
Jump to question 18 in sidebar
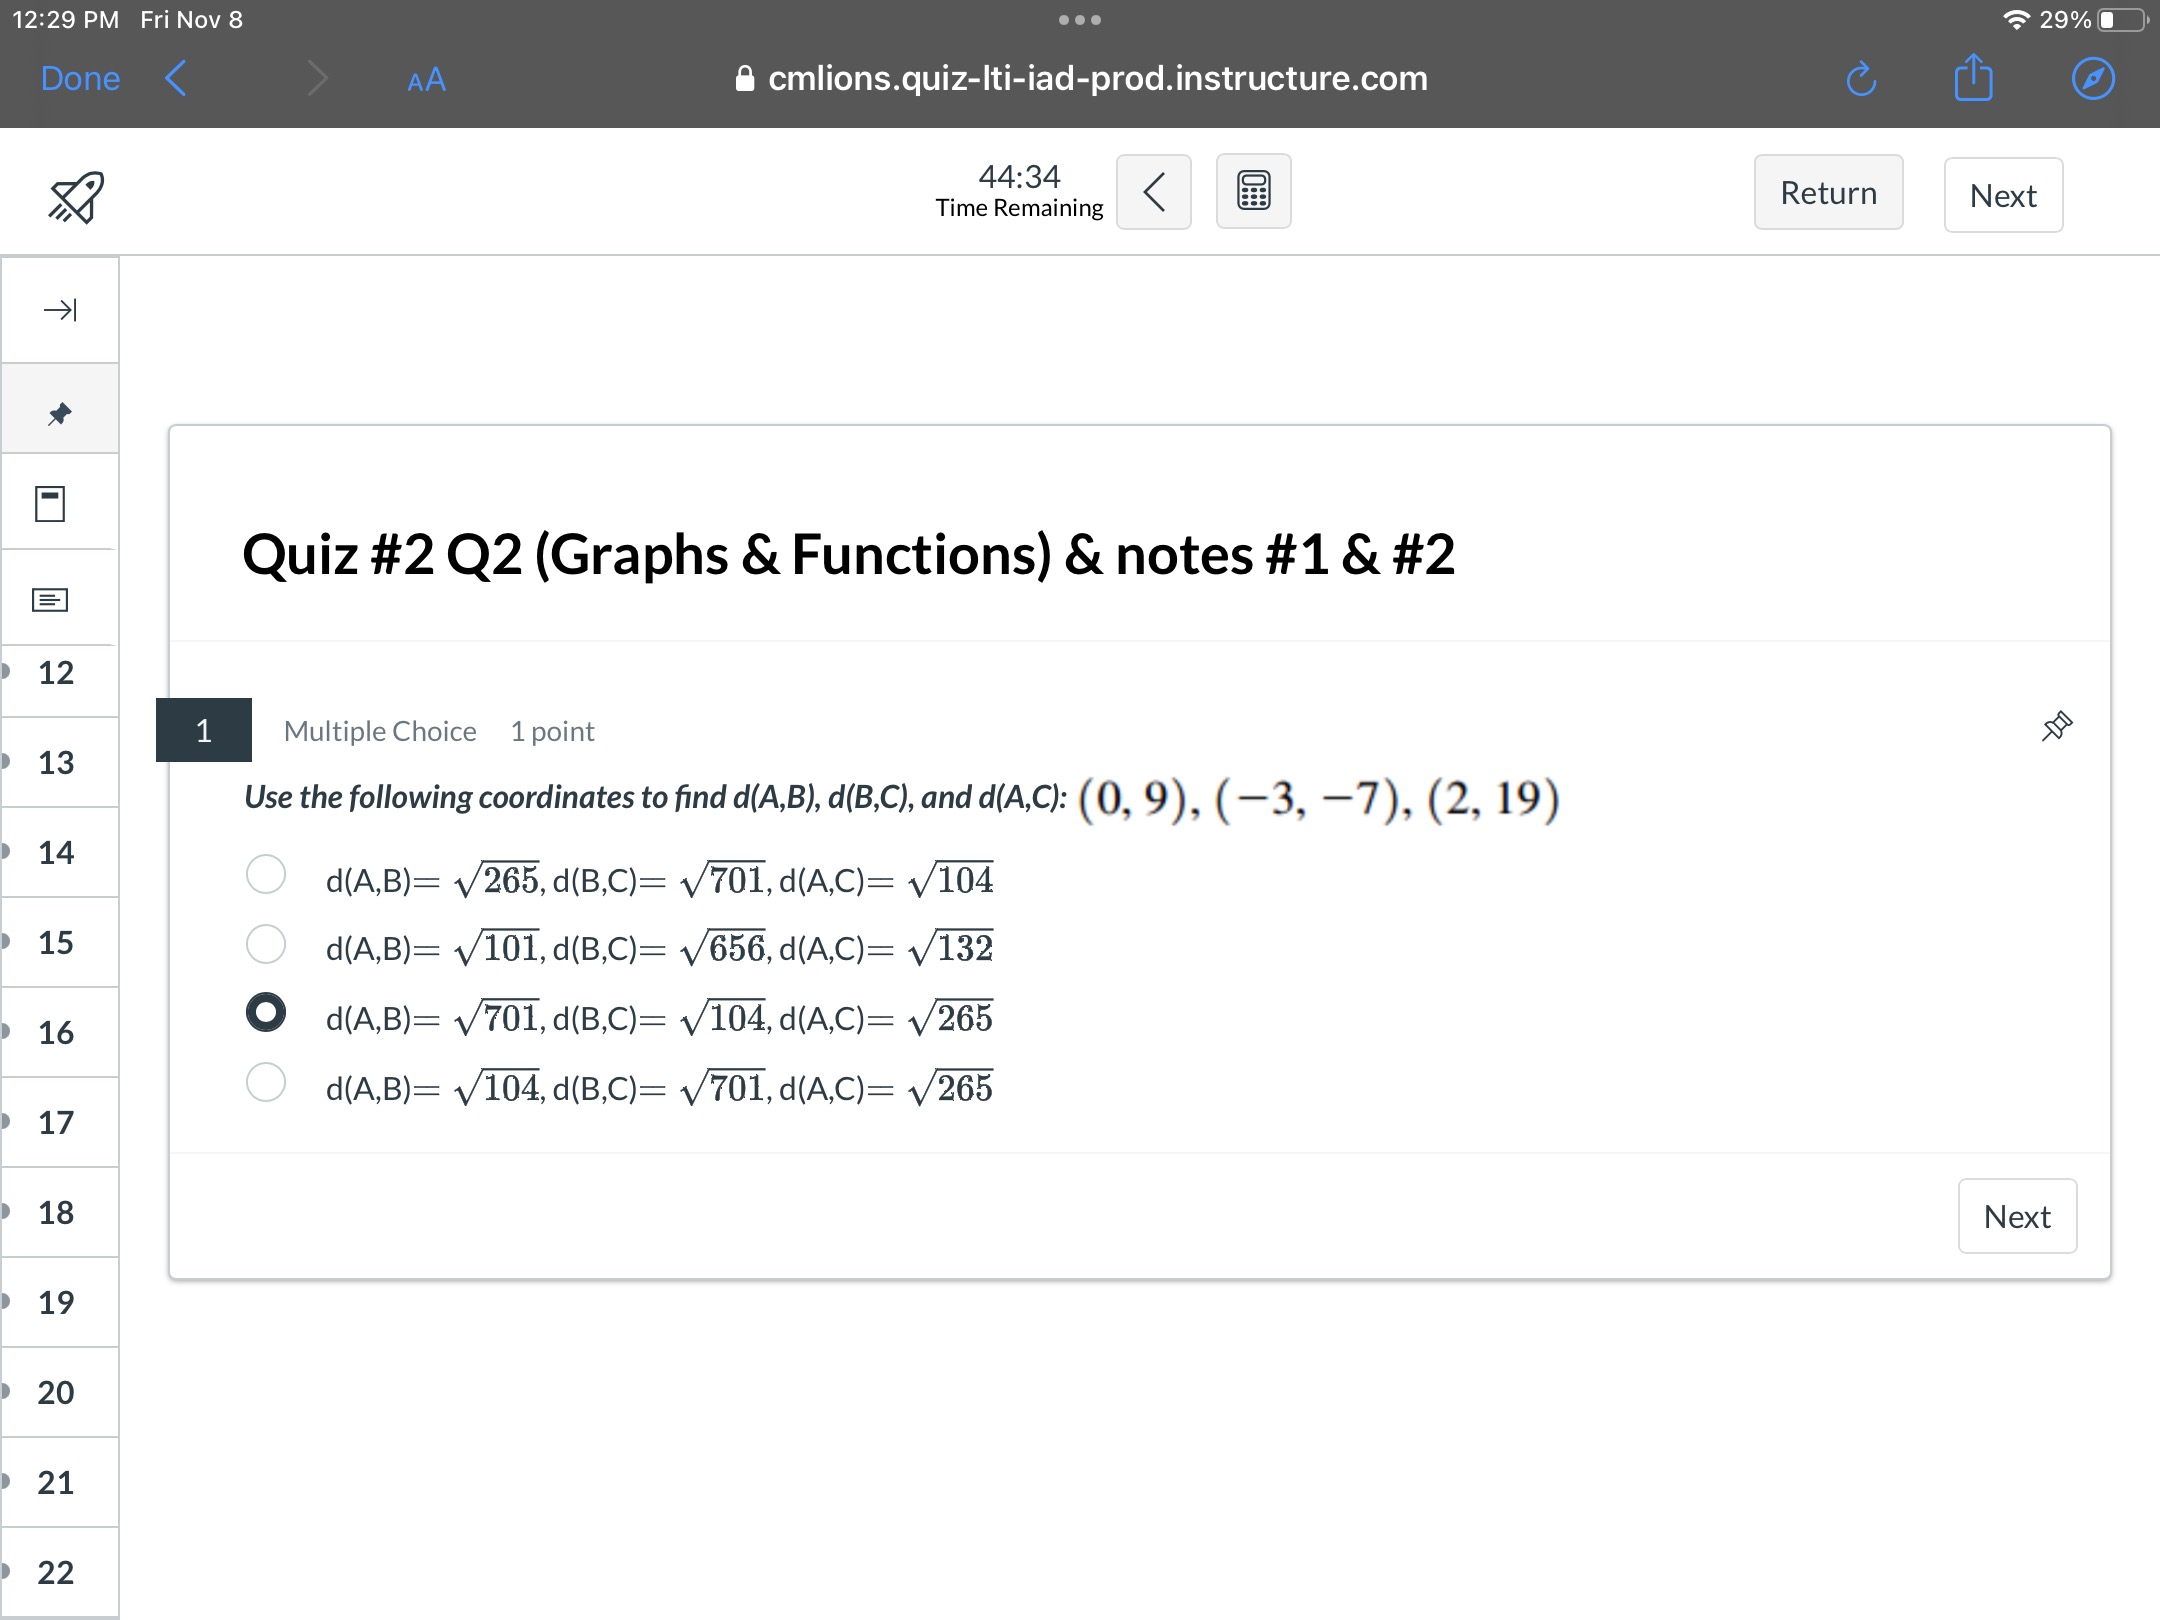click(57, 1213)
